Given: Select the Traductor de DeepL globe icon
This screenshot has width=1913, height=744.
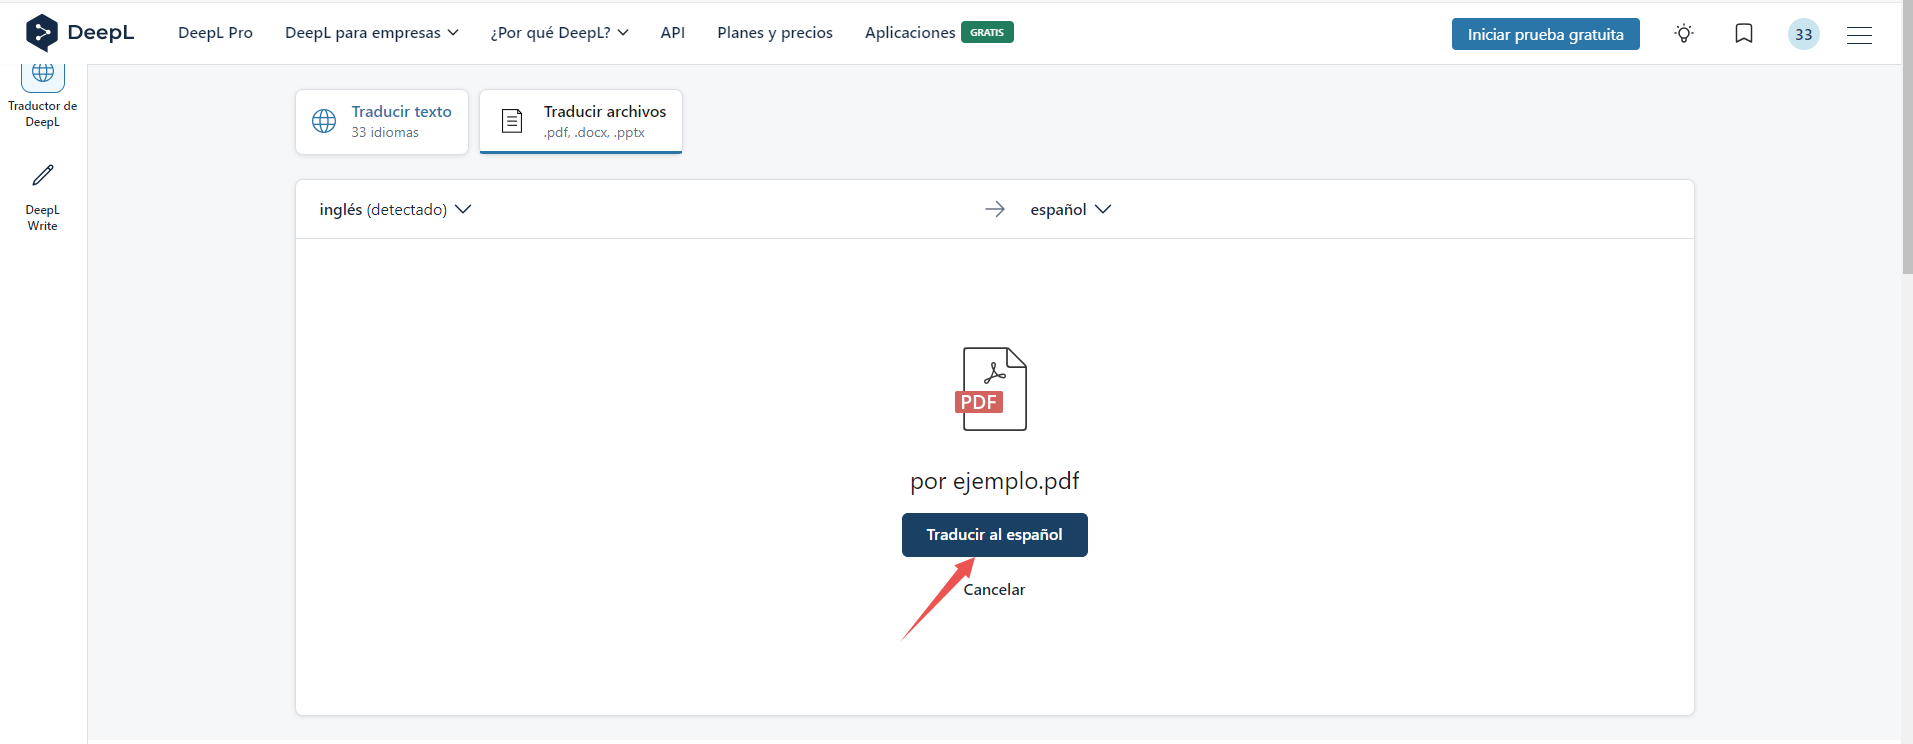Looking at the screenshot, I should tap(43, 75).
